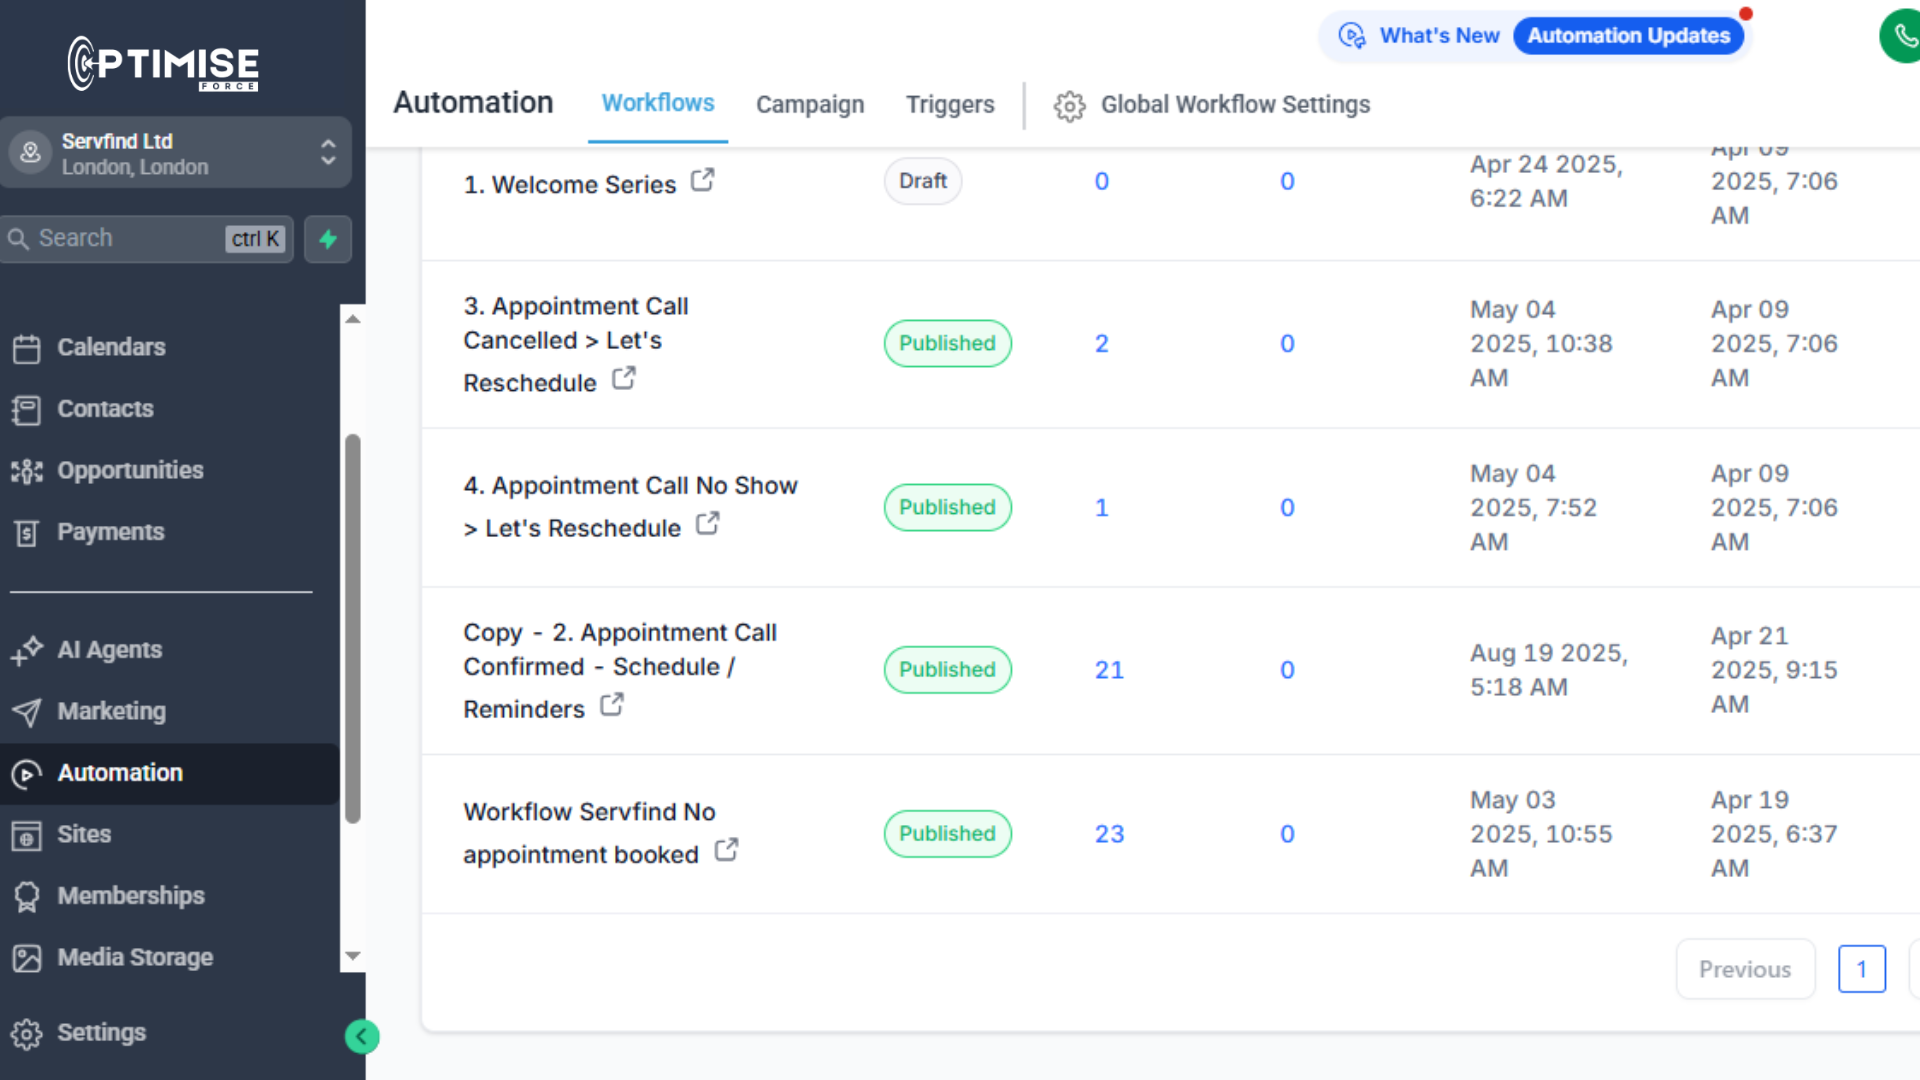Viewport: 1920px width, 1080px height.
Task: Click enrolled count 23 link
Action: [x=1109, y=834]
